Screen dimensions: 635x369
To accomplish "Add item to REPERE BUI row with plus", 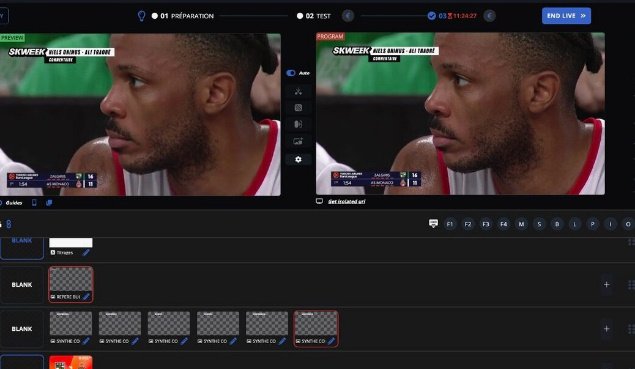I will point(606,285).
